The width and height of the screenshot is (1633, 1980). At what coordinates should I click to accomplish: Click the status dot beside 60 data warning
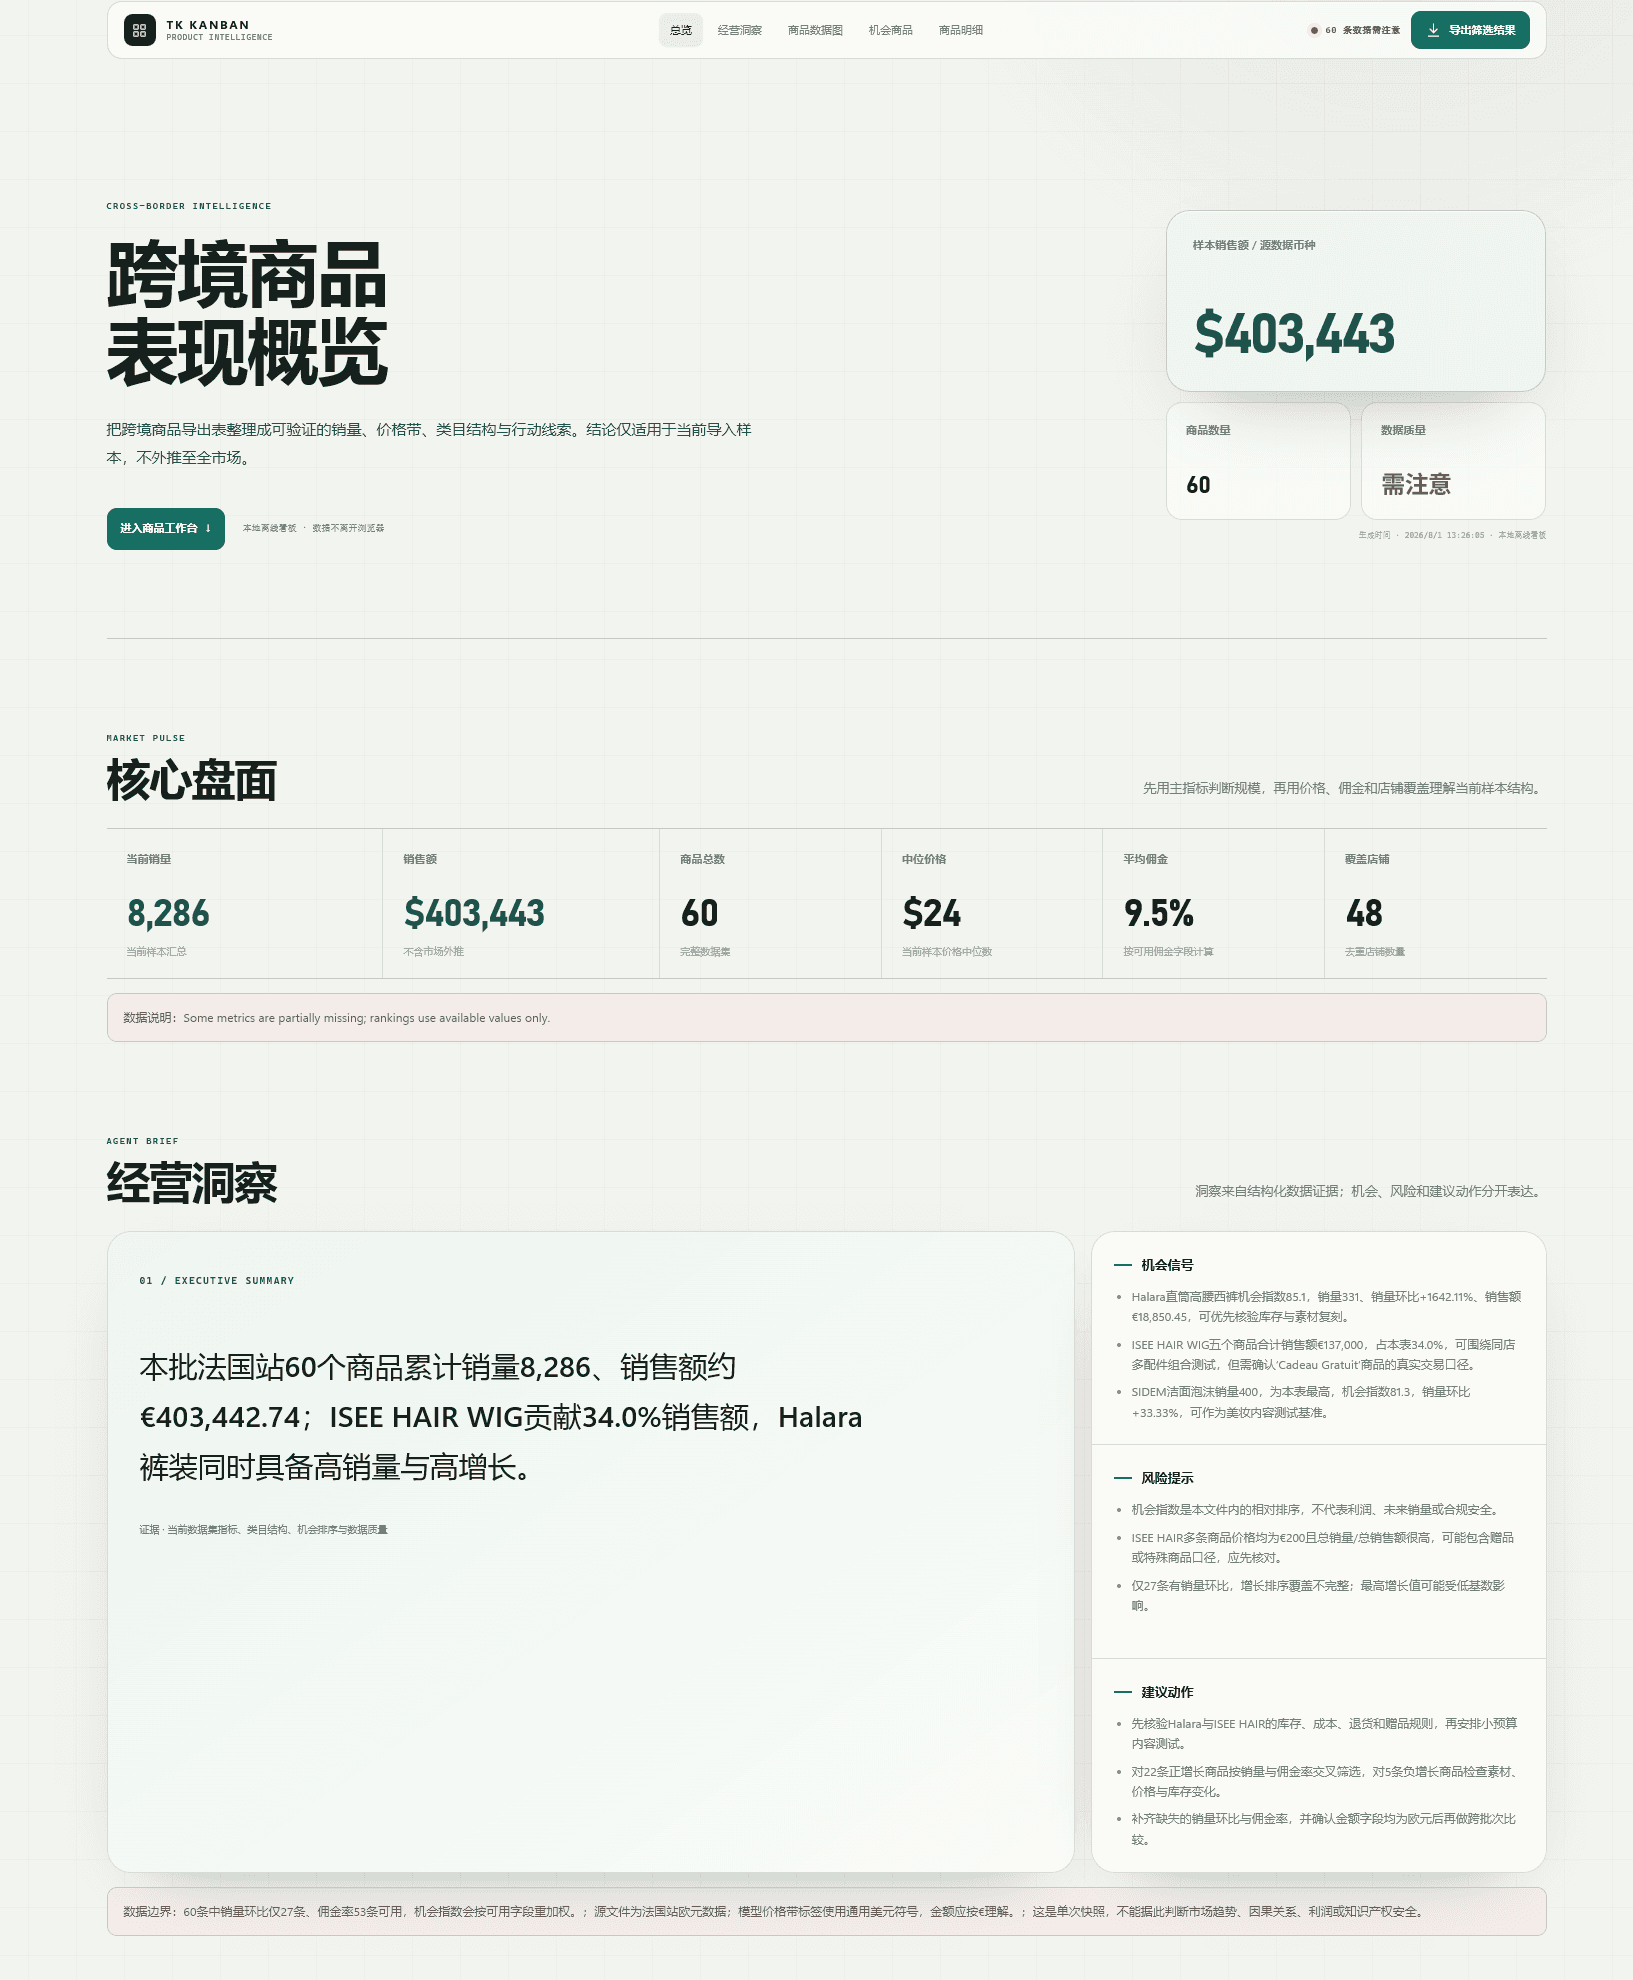pyautogui.click(x=1314, y=30)
